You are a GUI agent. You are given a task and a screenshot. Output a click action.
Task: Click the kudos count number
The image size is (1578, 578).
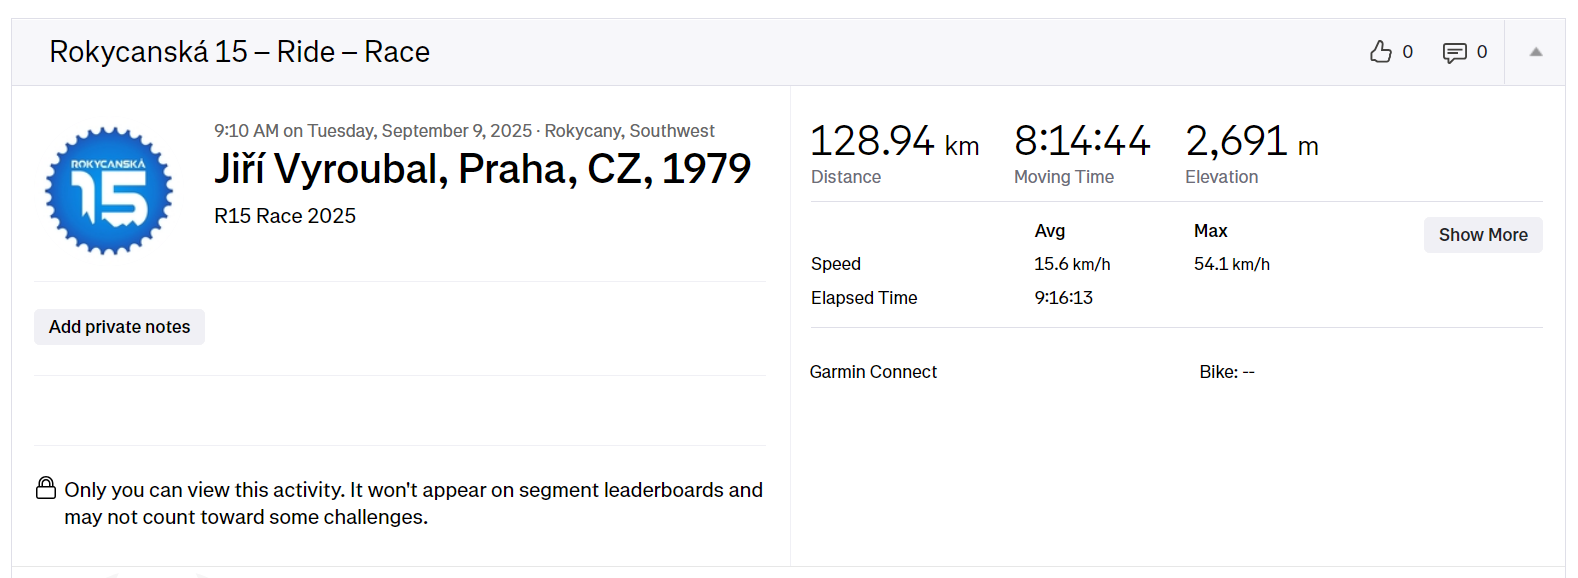[1407, 52]
